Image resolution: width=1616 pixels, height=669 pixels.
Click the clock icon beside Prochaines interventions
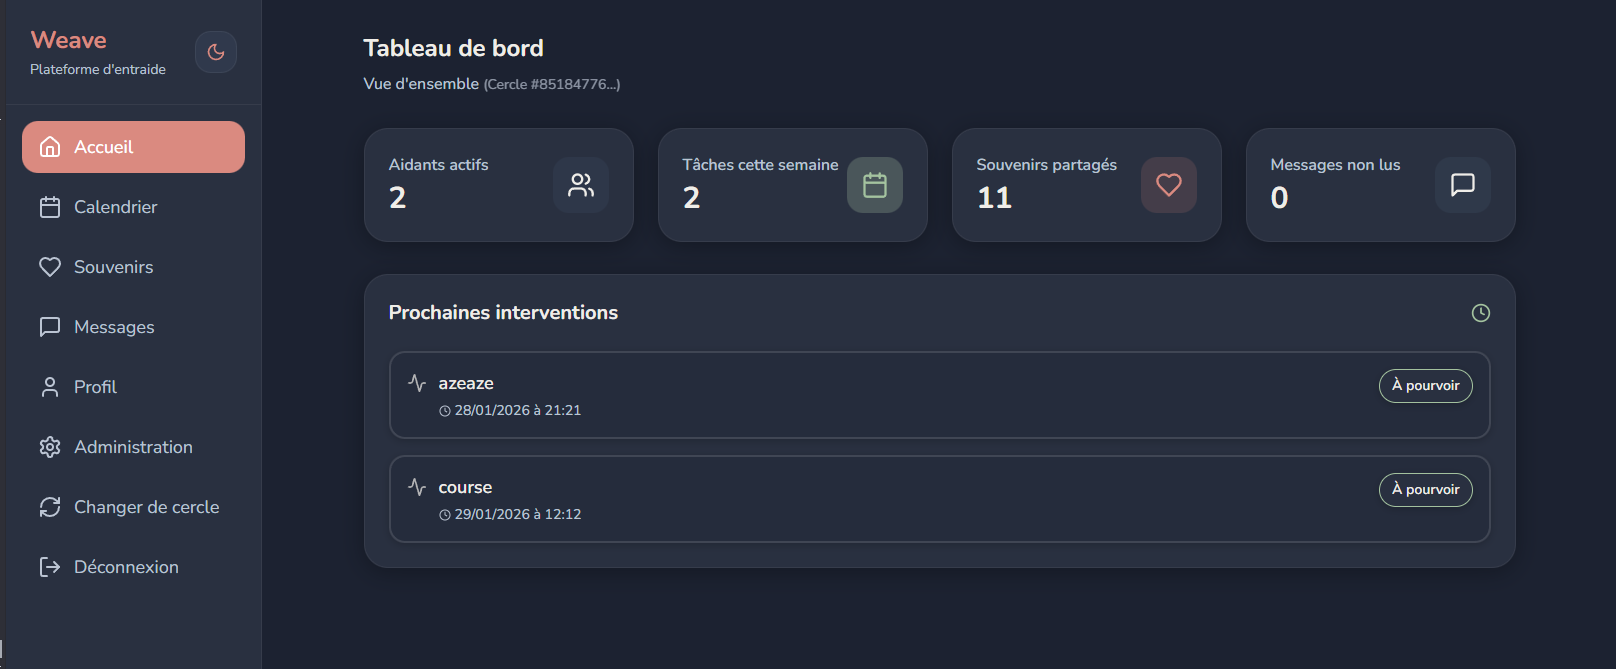[1481, 312]
